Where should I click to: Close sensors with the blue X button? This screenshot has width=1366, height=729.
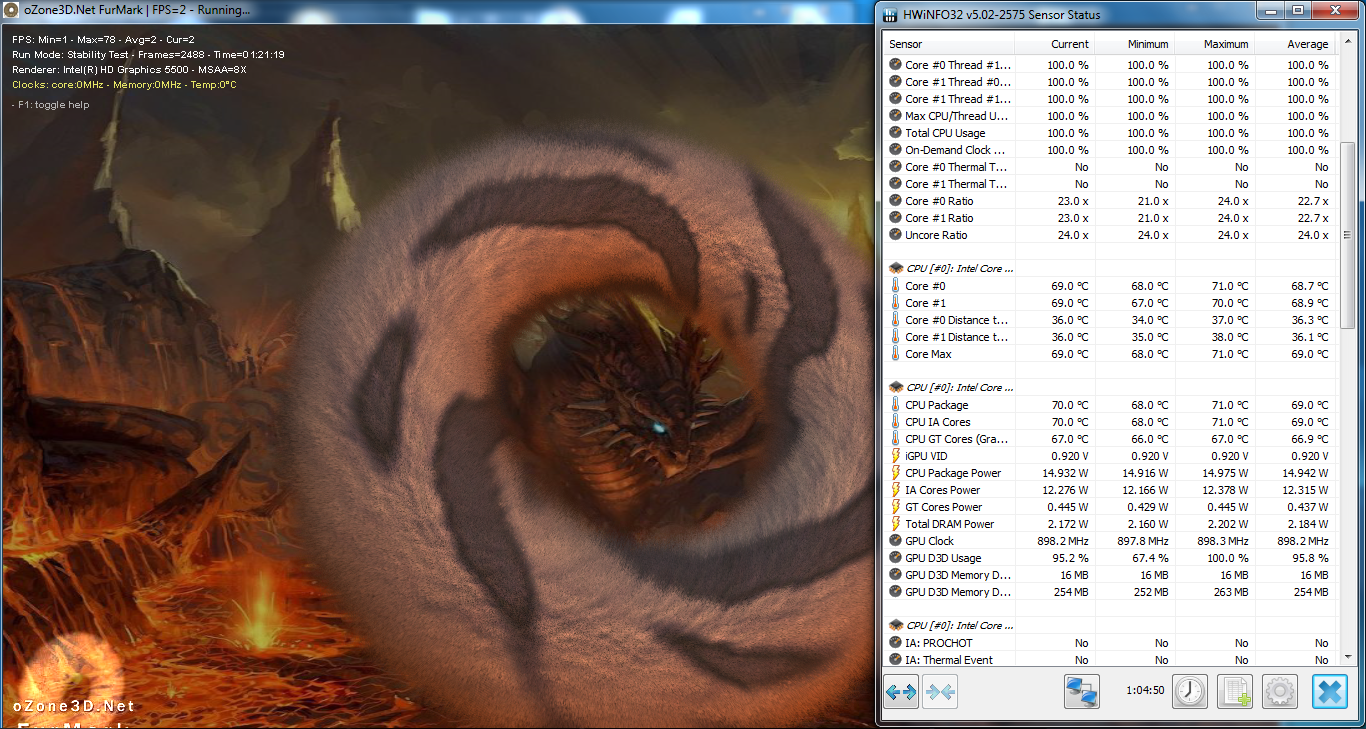click(1330, 691)
